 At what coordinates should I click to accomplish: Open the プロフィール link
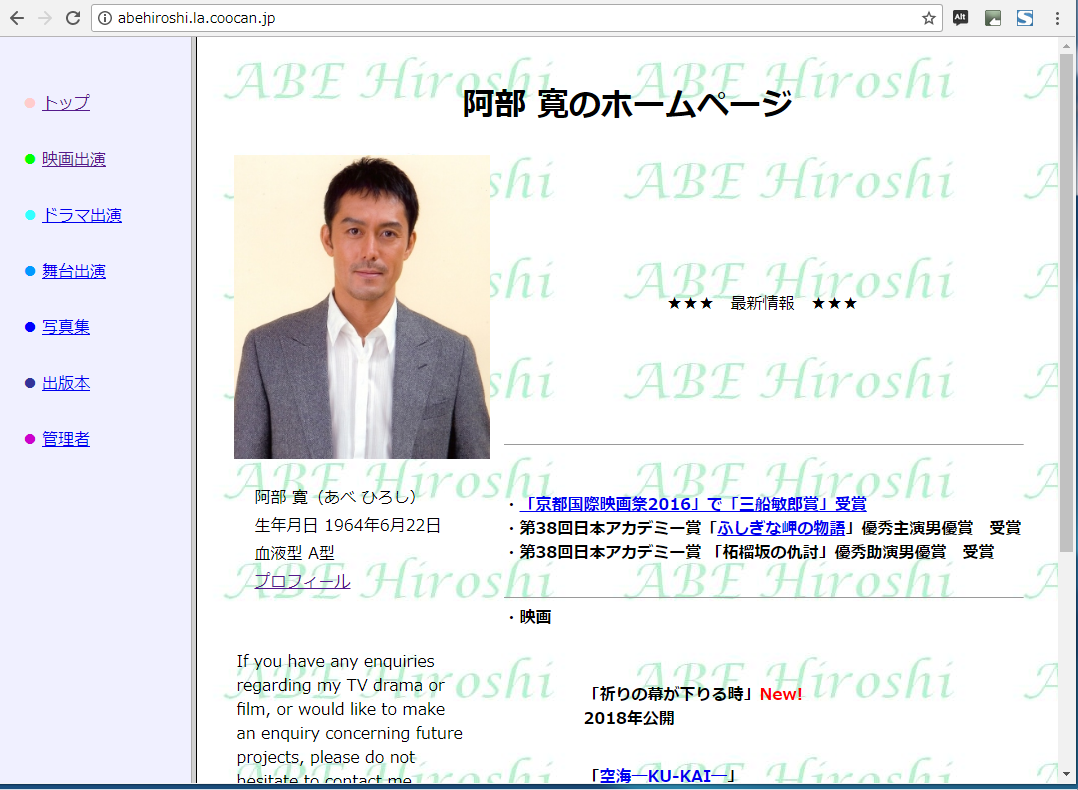(x=302, y=581)
